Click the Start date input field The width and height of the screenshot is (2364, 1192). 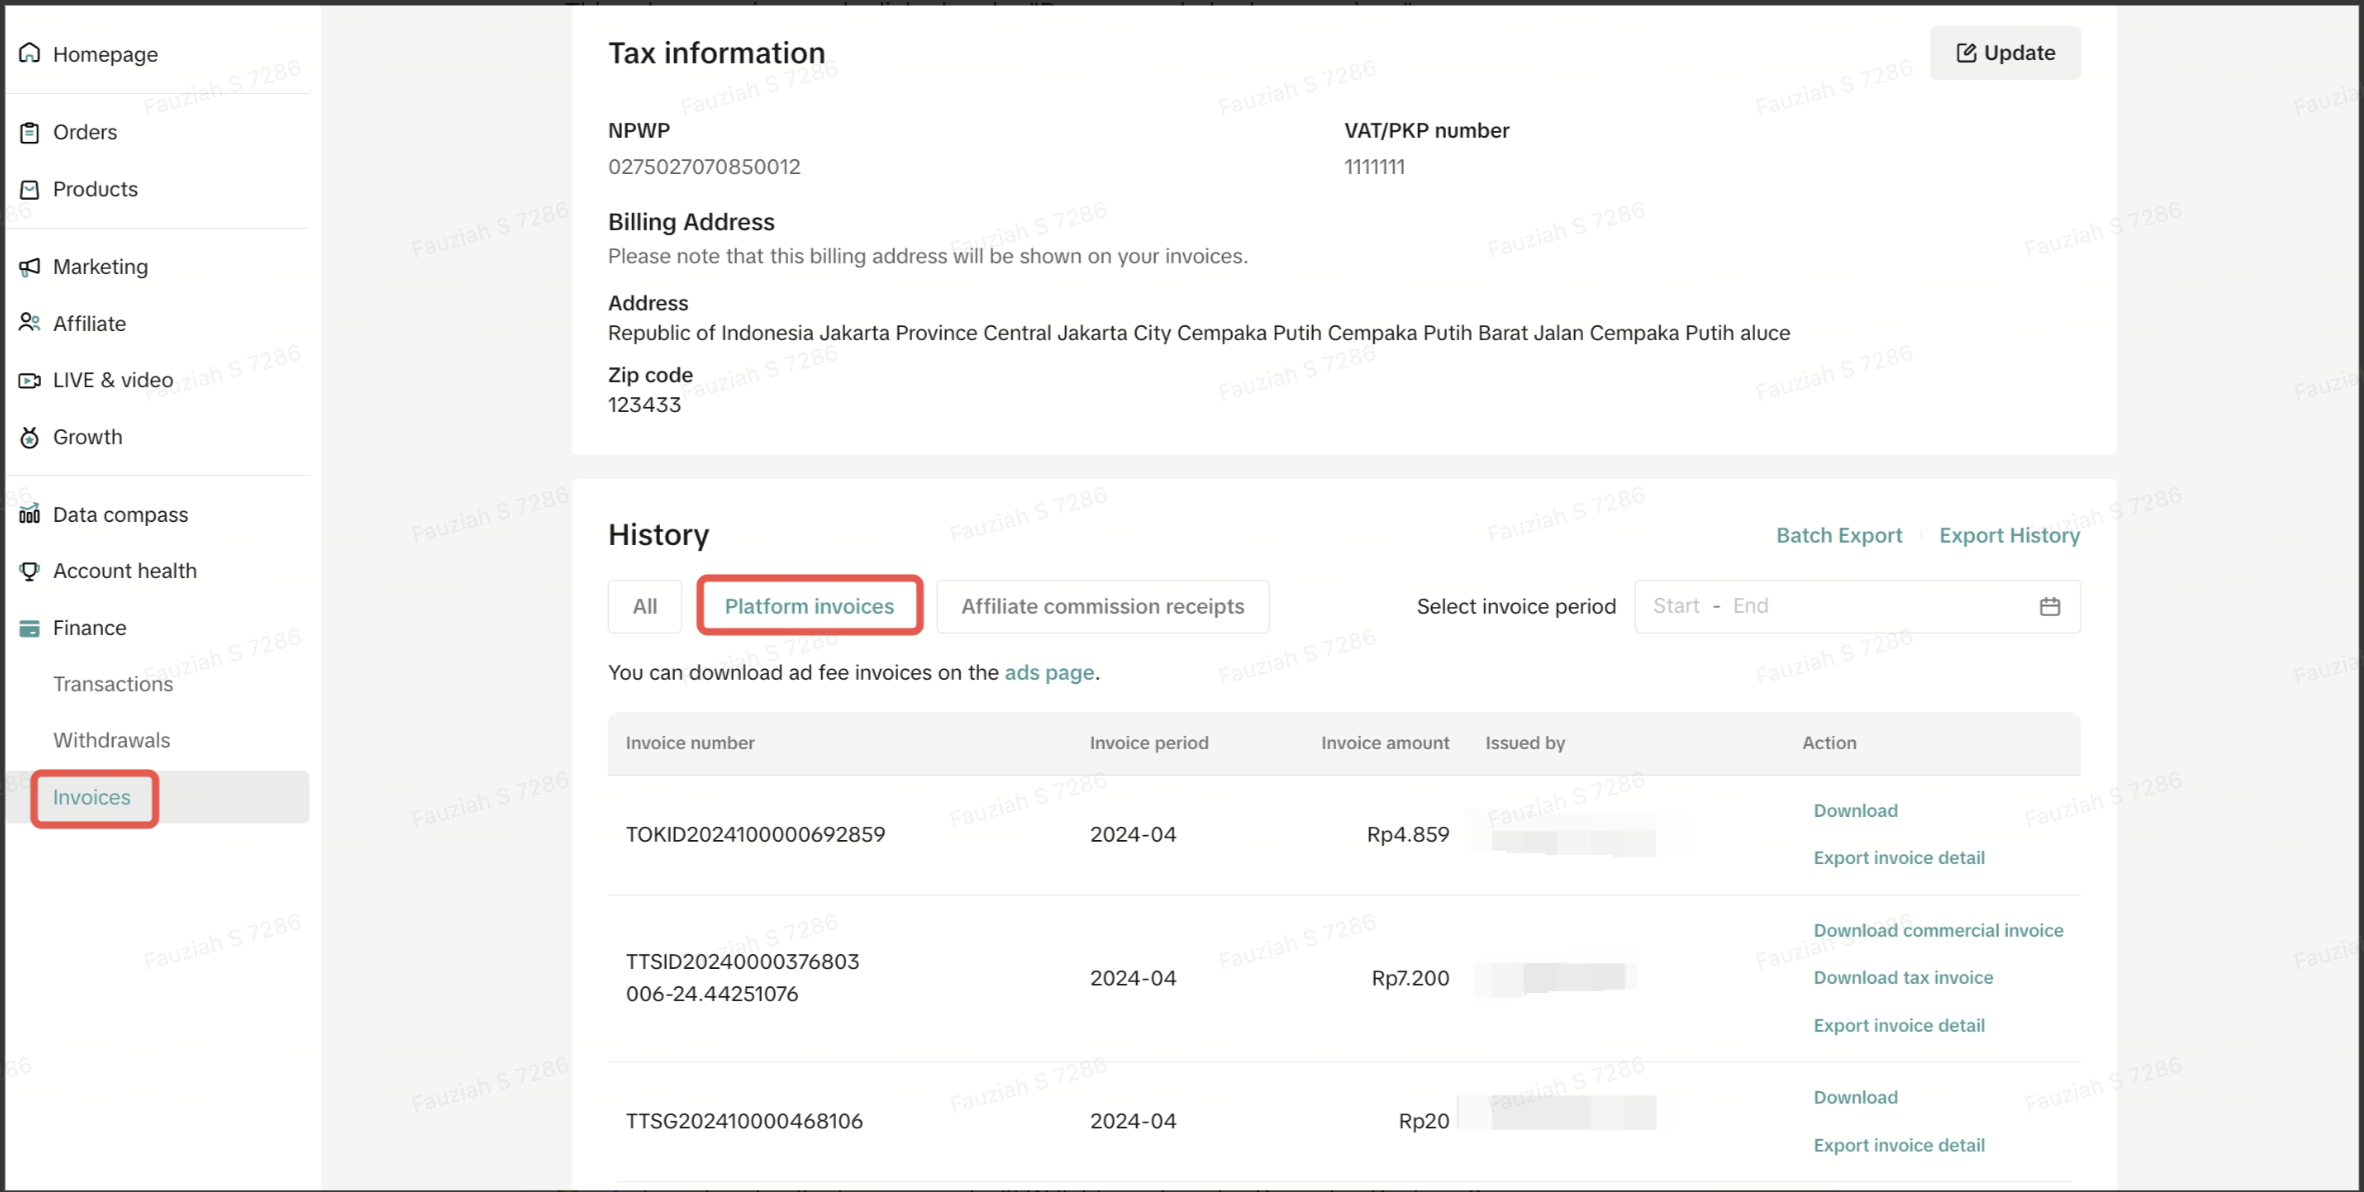coord(1676,606)
